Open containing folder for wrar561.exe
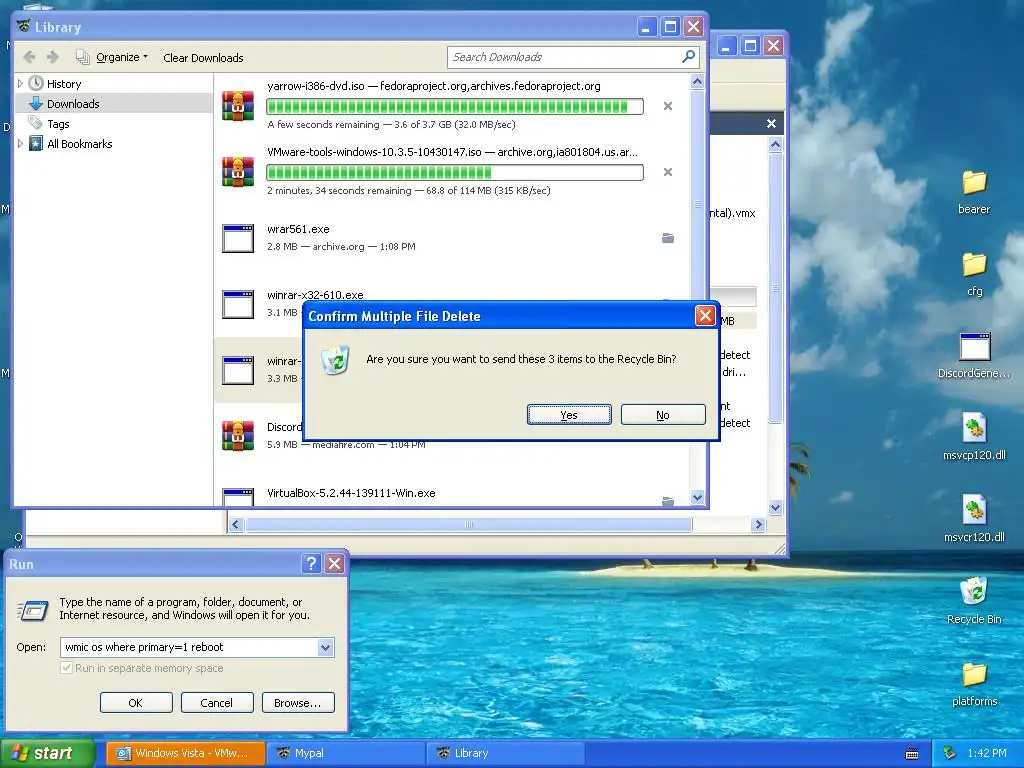Image resolution: width=1024 pixels, height=768 pixels. click(667, 238)
